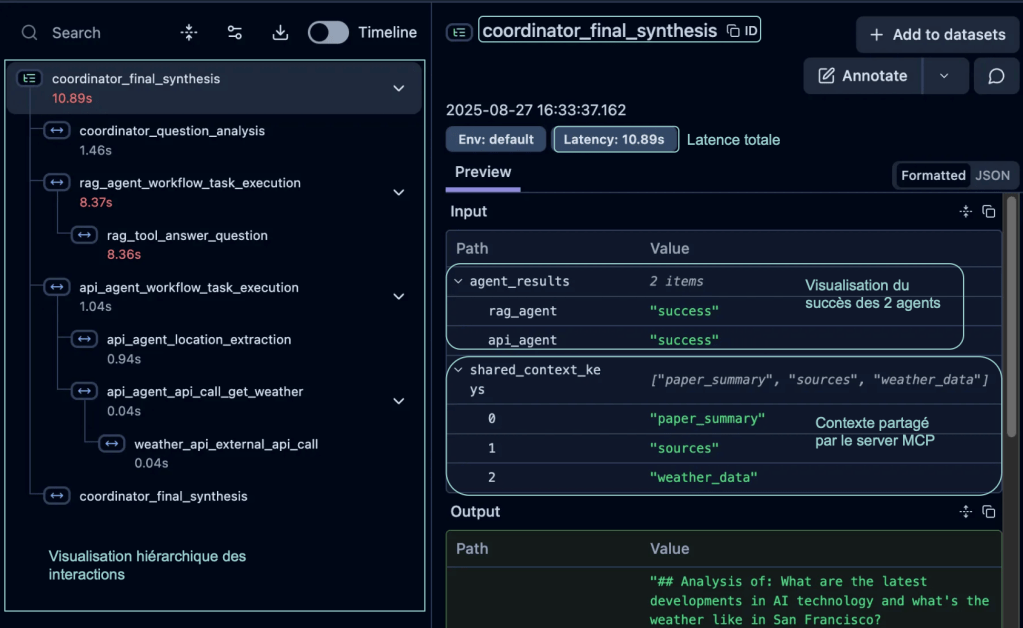Collapse the agent_results row
The image size is (1023, 628).
coord(458,281)
